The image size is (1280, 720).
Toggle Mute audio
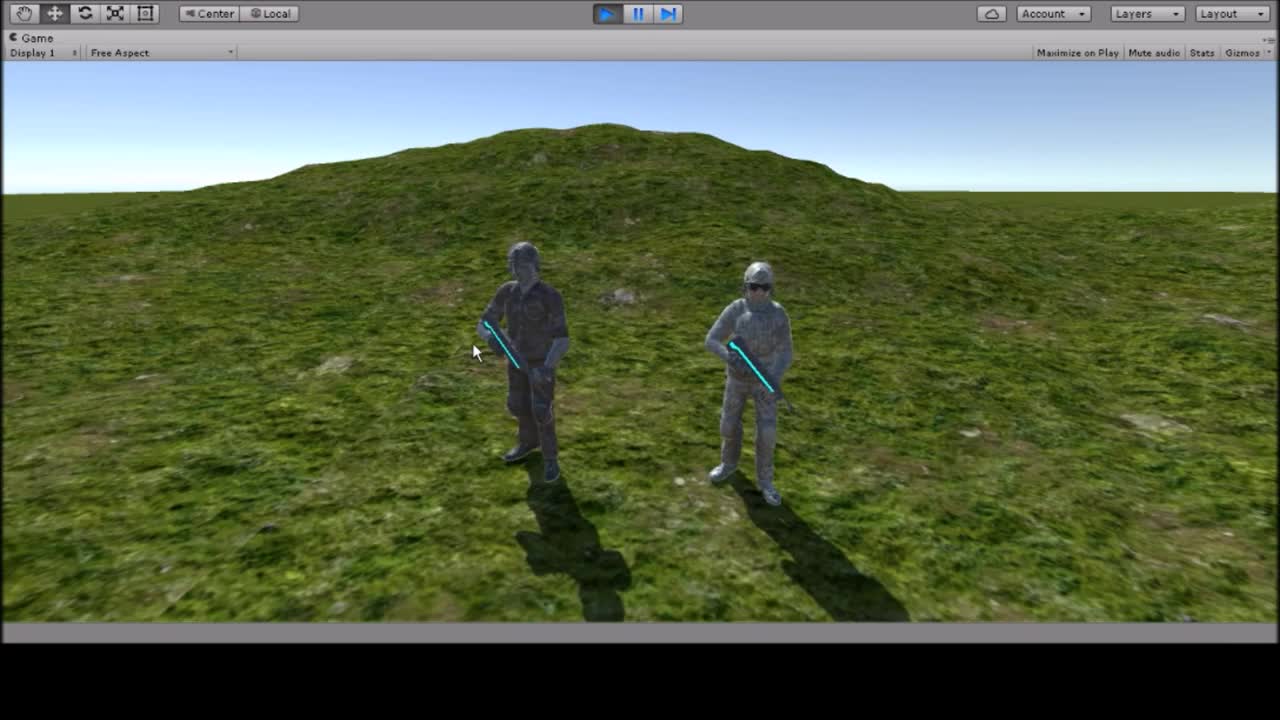pyautogui.click(x=1154, y=53)
